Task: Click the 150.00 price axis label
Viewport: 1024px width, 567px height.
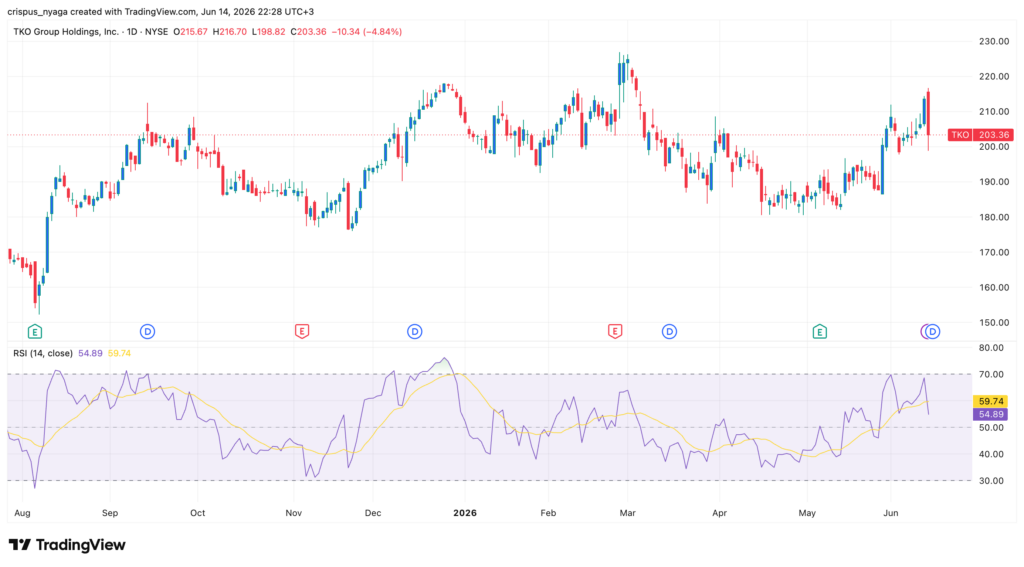Action: 994,323
